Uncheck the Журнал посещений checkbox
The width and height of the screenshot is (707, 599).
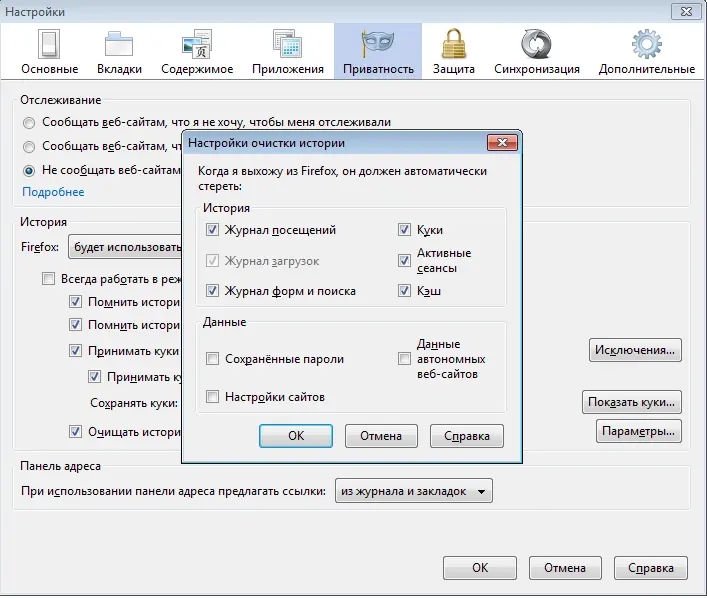[212, 230]
